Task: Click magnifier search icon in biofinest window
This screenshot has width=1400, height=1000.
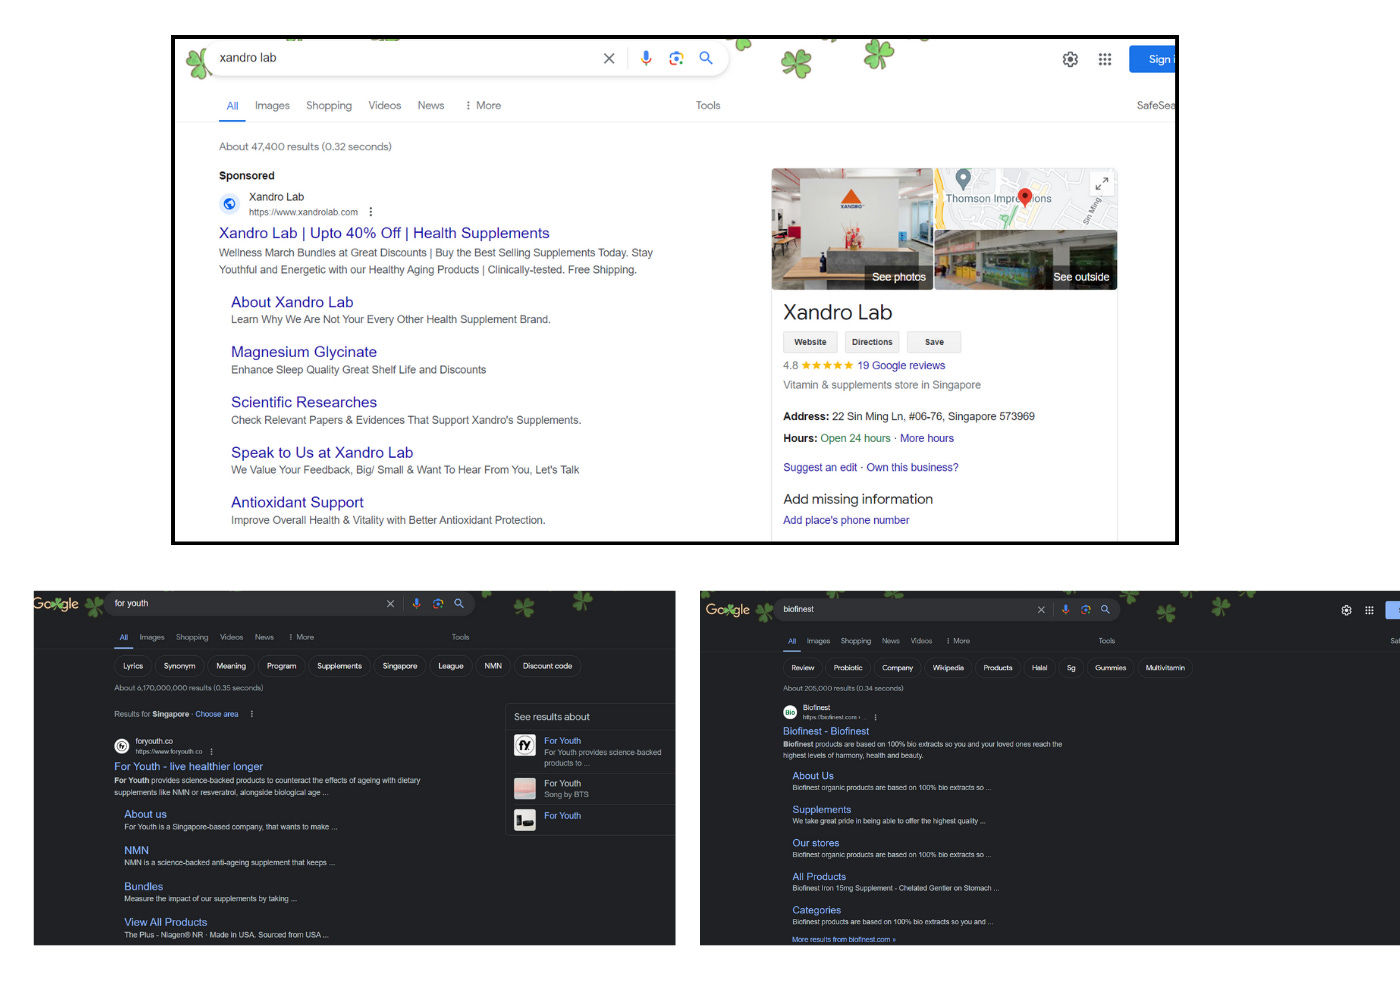Action: (1106, 609)
